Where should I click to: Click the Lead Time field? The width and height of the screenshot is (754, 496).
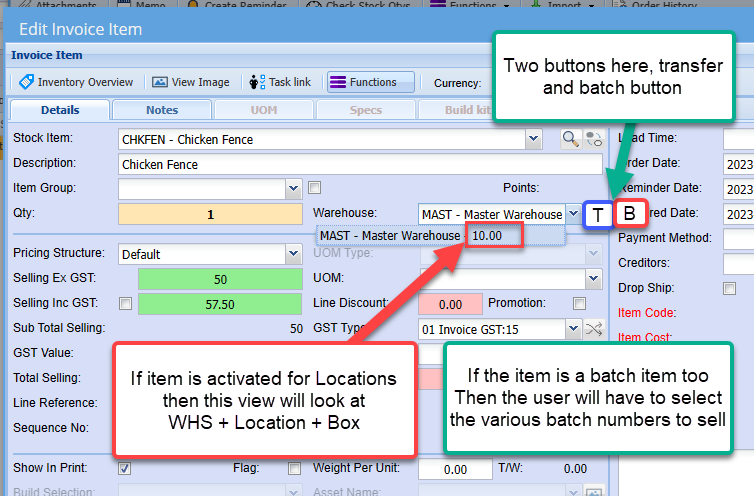[739, 139]
